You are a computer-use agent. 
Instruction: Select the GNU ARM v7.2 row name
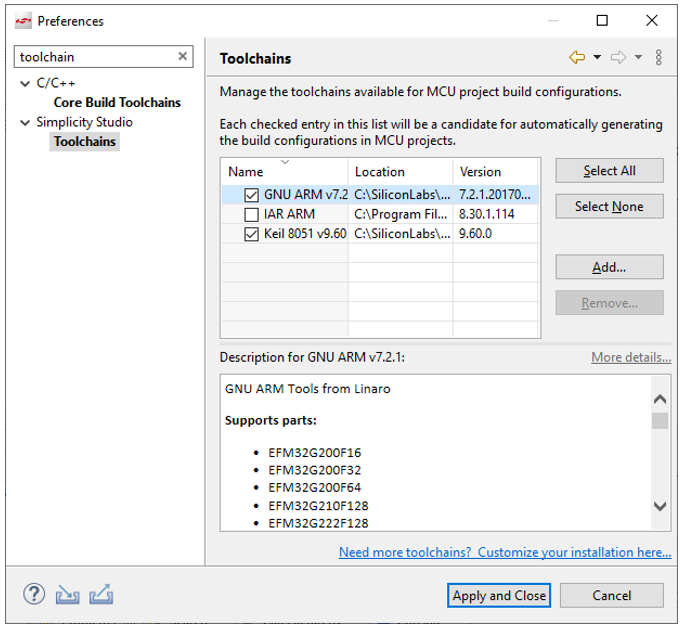306,194
